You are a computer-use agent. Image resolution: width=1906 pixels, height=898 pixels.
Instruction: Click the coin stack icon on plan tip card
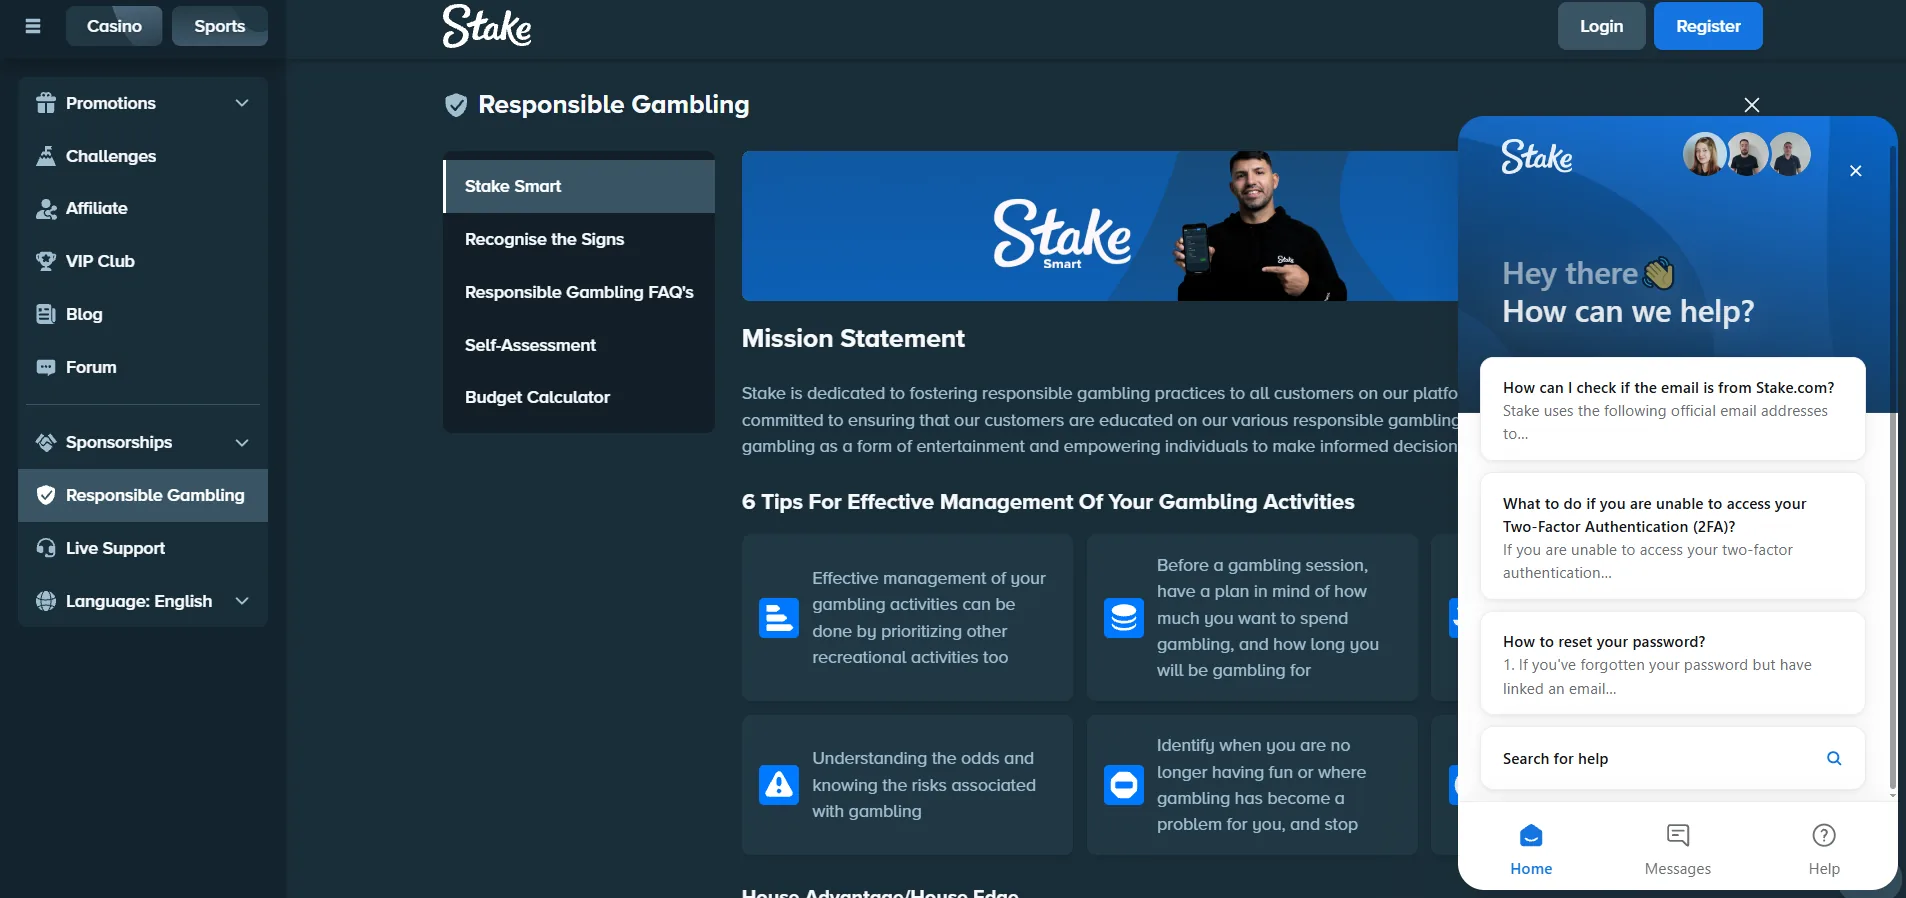pos(1124,618)
